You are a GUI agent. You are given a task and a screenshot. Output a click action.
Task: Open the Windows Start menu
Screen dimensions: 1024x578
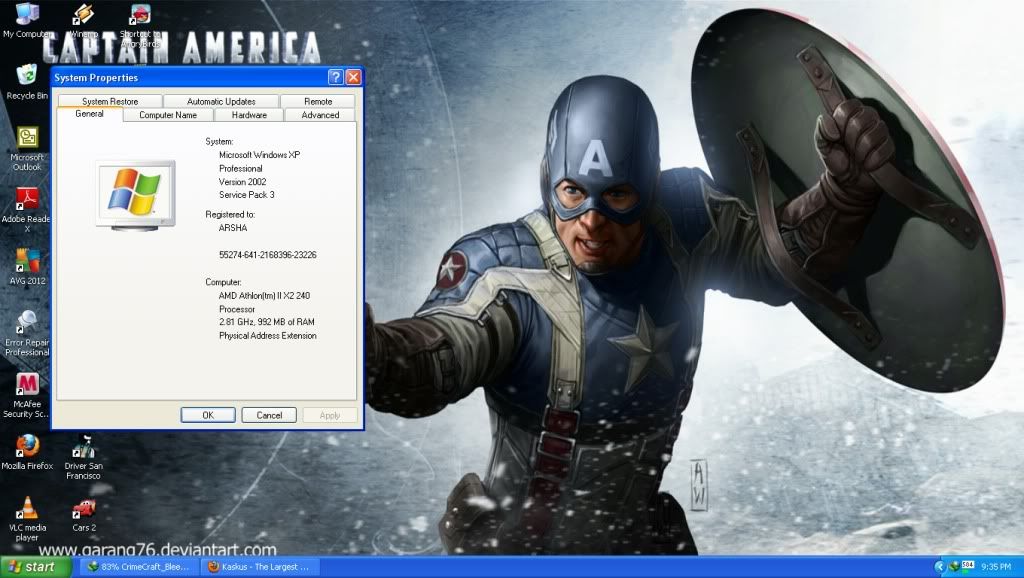click(x=36, y=566)
